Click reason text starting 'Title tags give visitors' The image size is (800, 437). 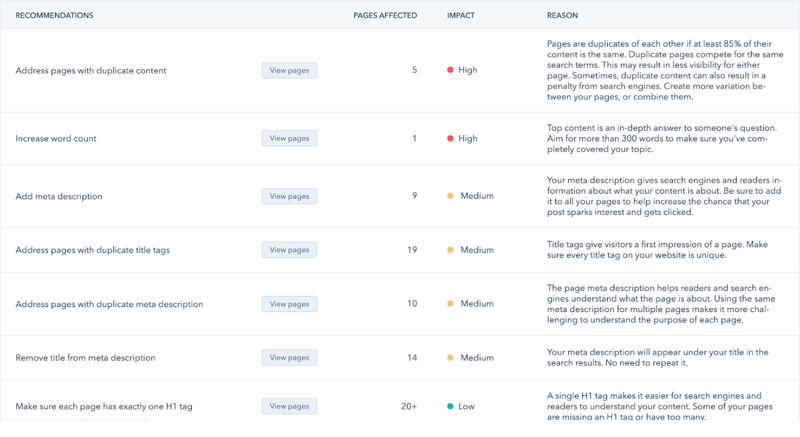[657, 250]
